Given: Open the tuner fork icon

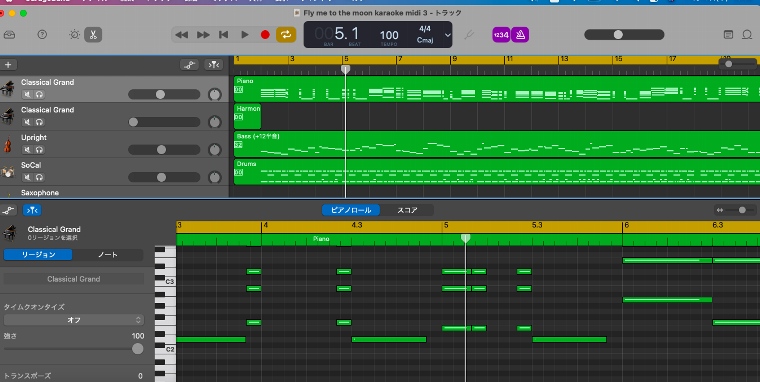Looking at the screenshot, I should (468, 35).
